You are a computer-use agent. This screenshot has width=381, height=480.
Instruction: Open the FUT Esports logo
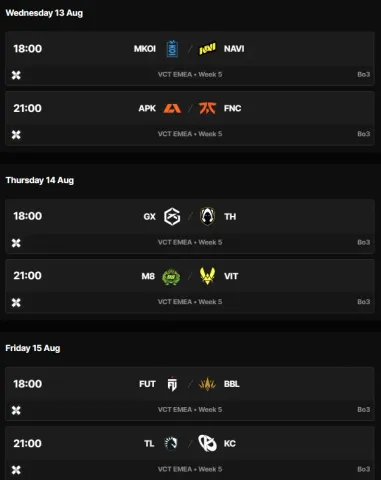(x=172, y=384)
